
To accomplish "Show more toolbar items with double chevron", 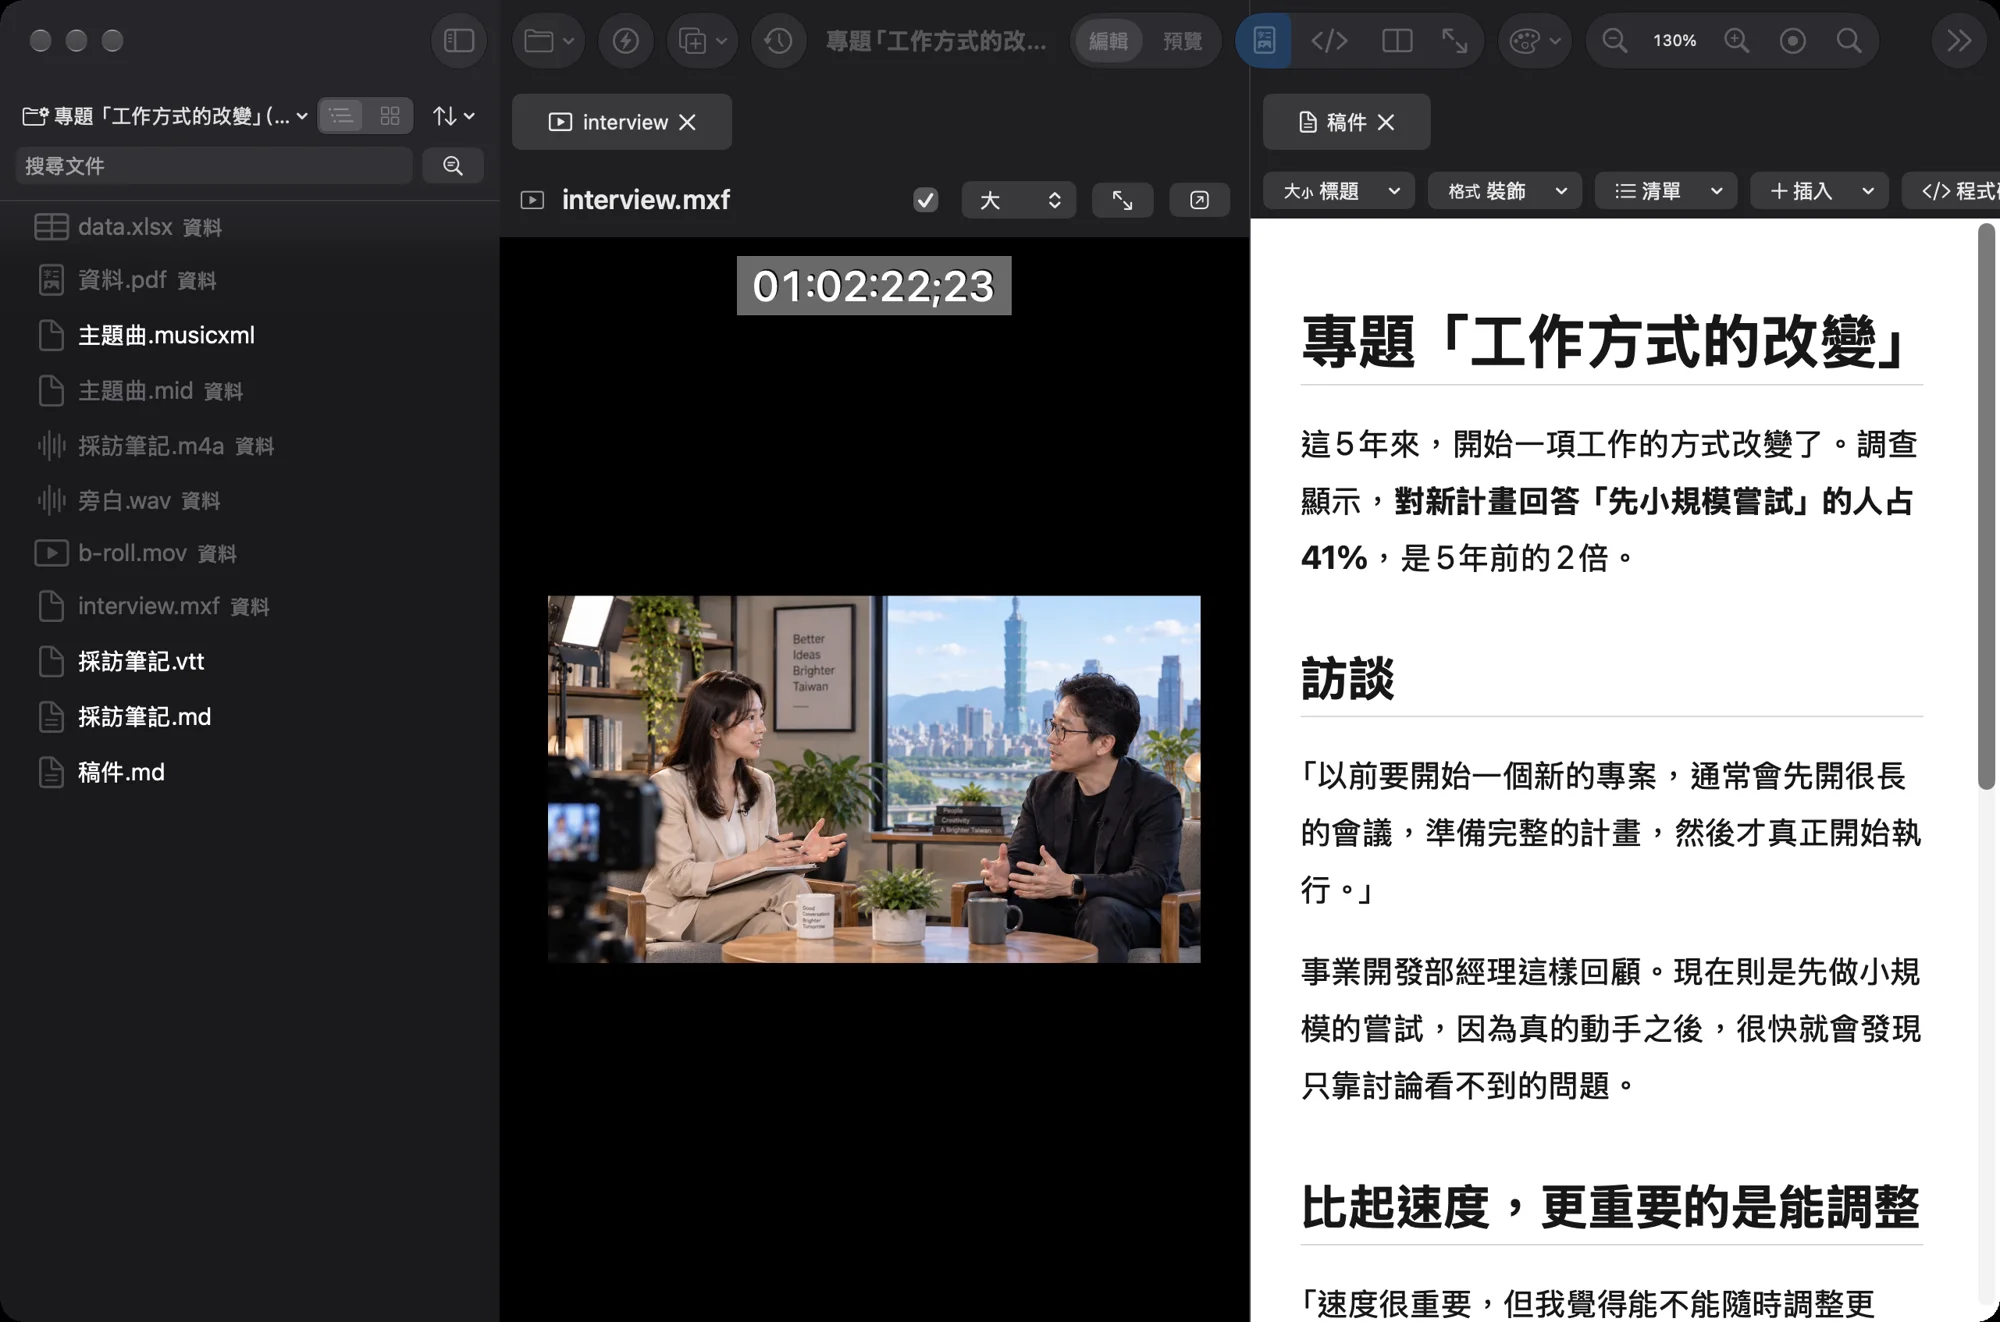I will pos(1958,41).
